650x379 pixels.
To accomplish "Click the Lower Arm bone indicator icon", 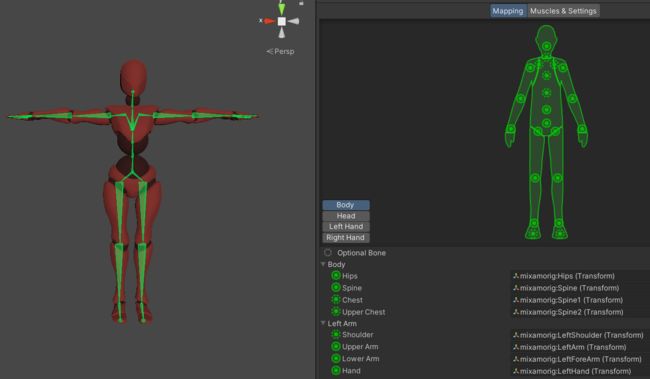I will (336, 359).
